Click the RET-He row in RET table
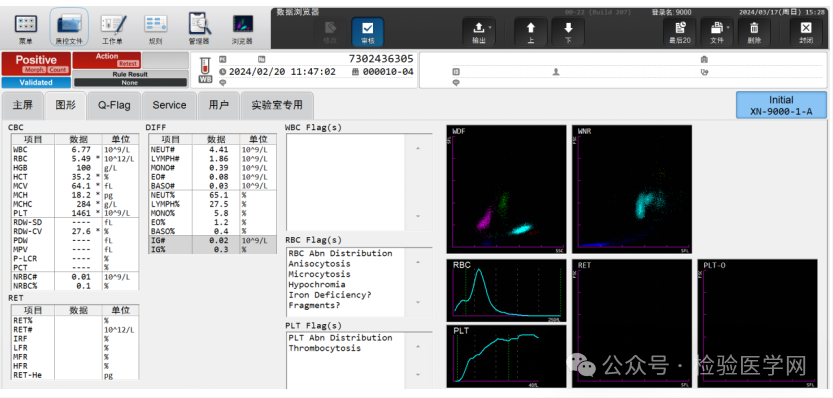Screen dimensions: 833x398 click(x=75, y=375)
